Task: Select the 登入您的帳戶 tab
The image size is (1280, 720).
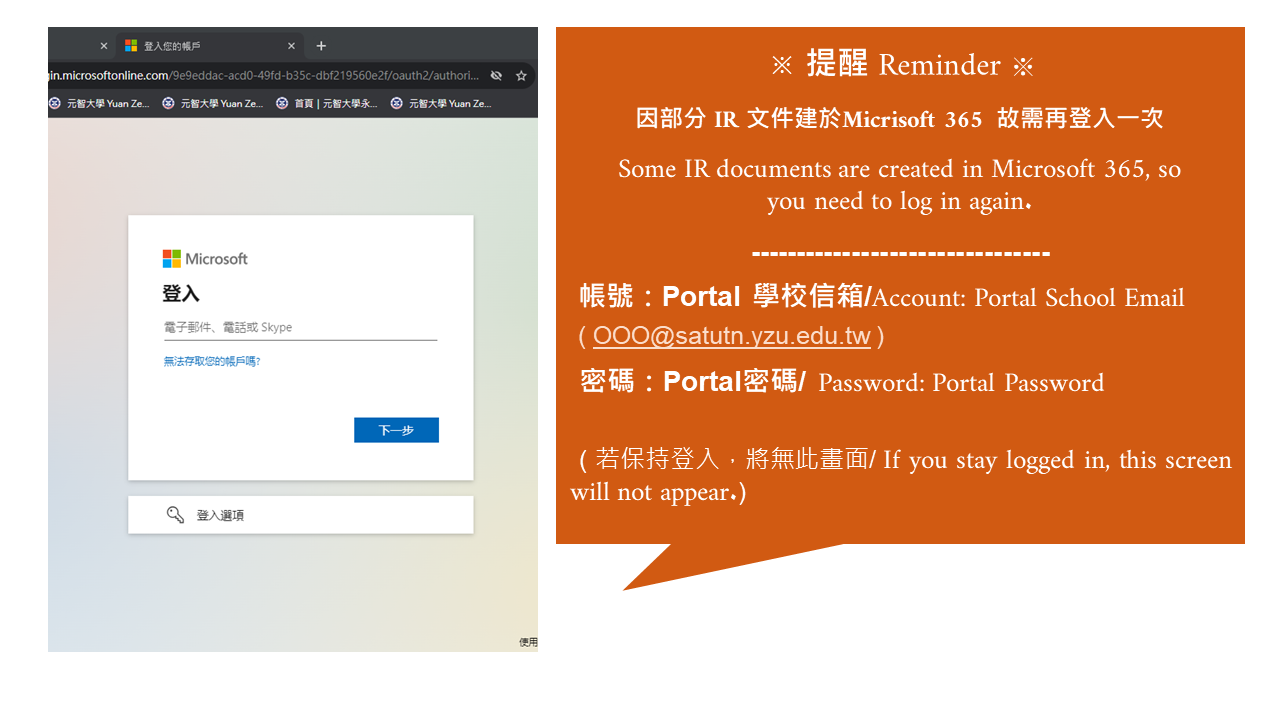Action: pyautogui.click(x=208, y=46)
